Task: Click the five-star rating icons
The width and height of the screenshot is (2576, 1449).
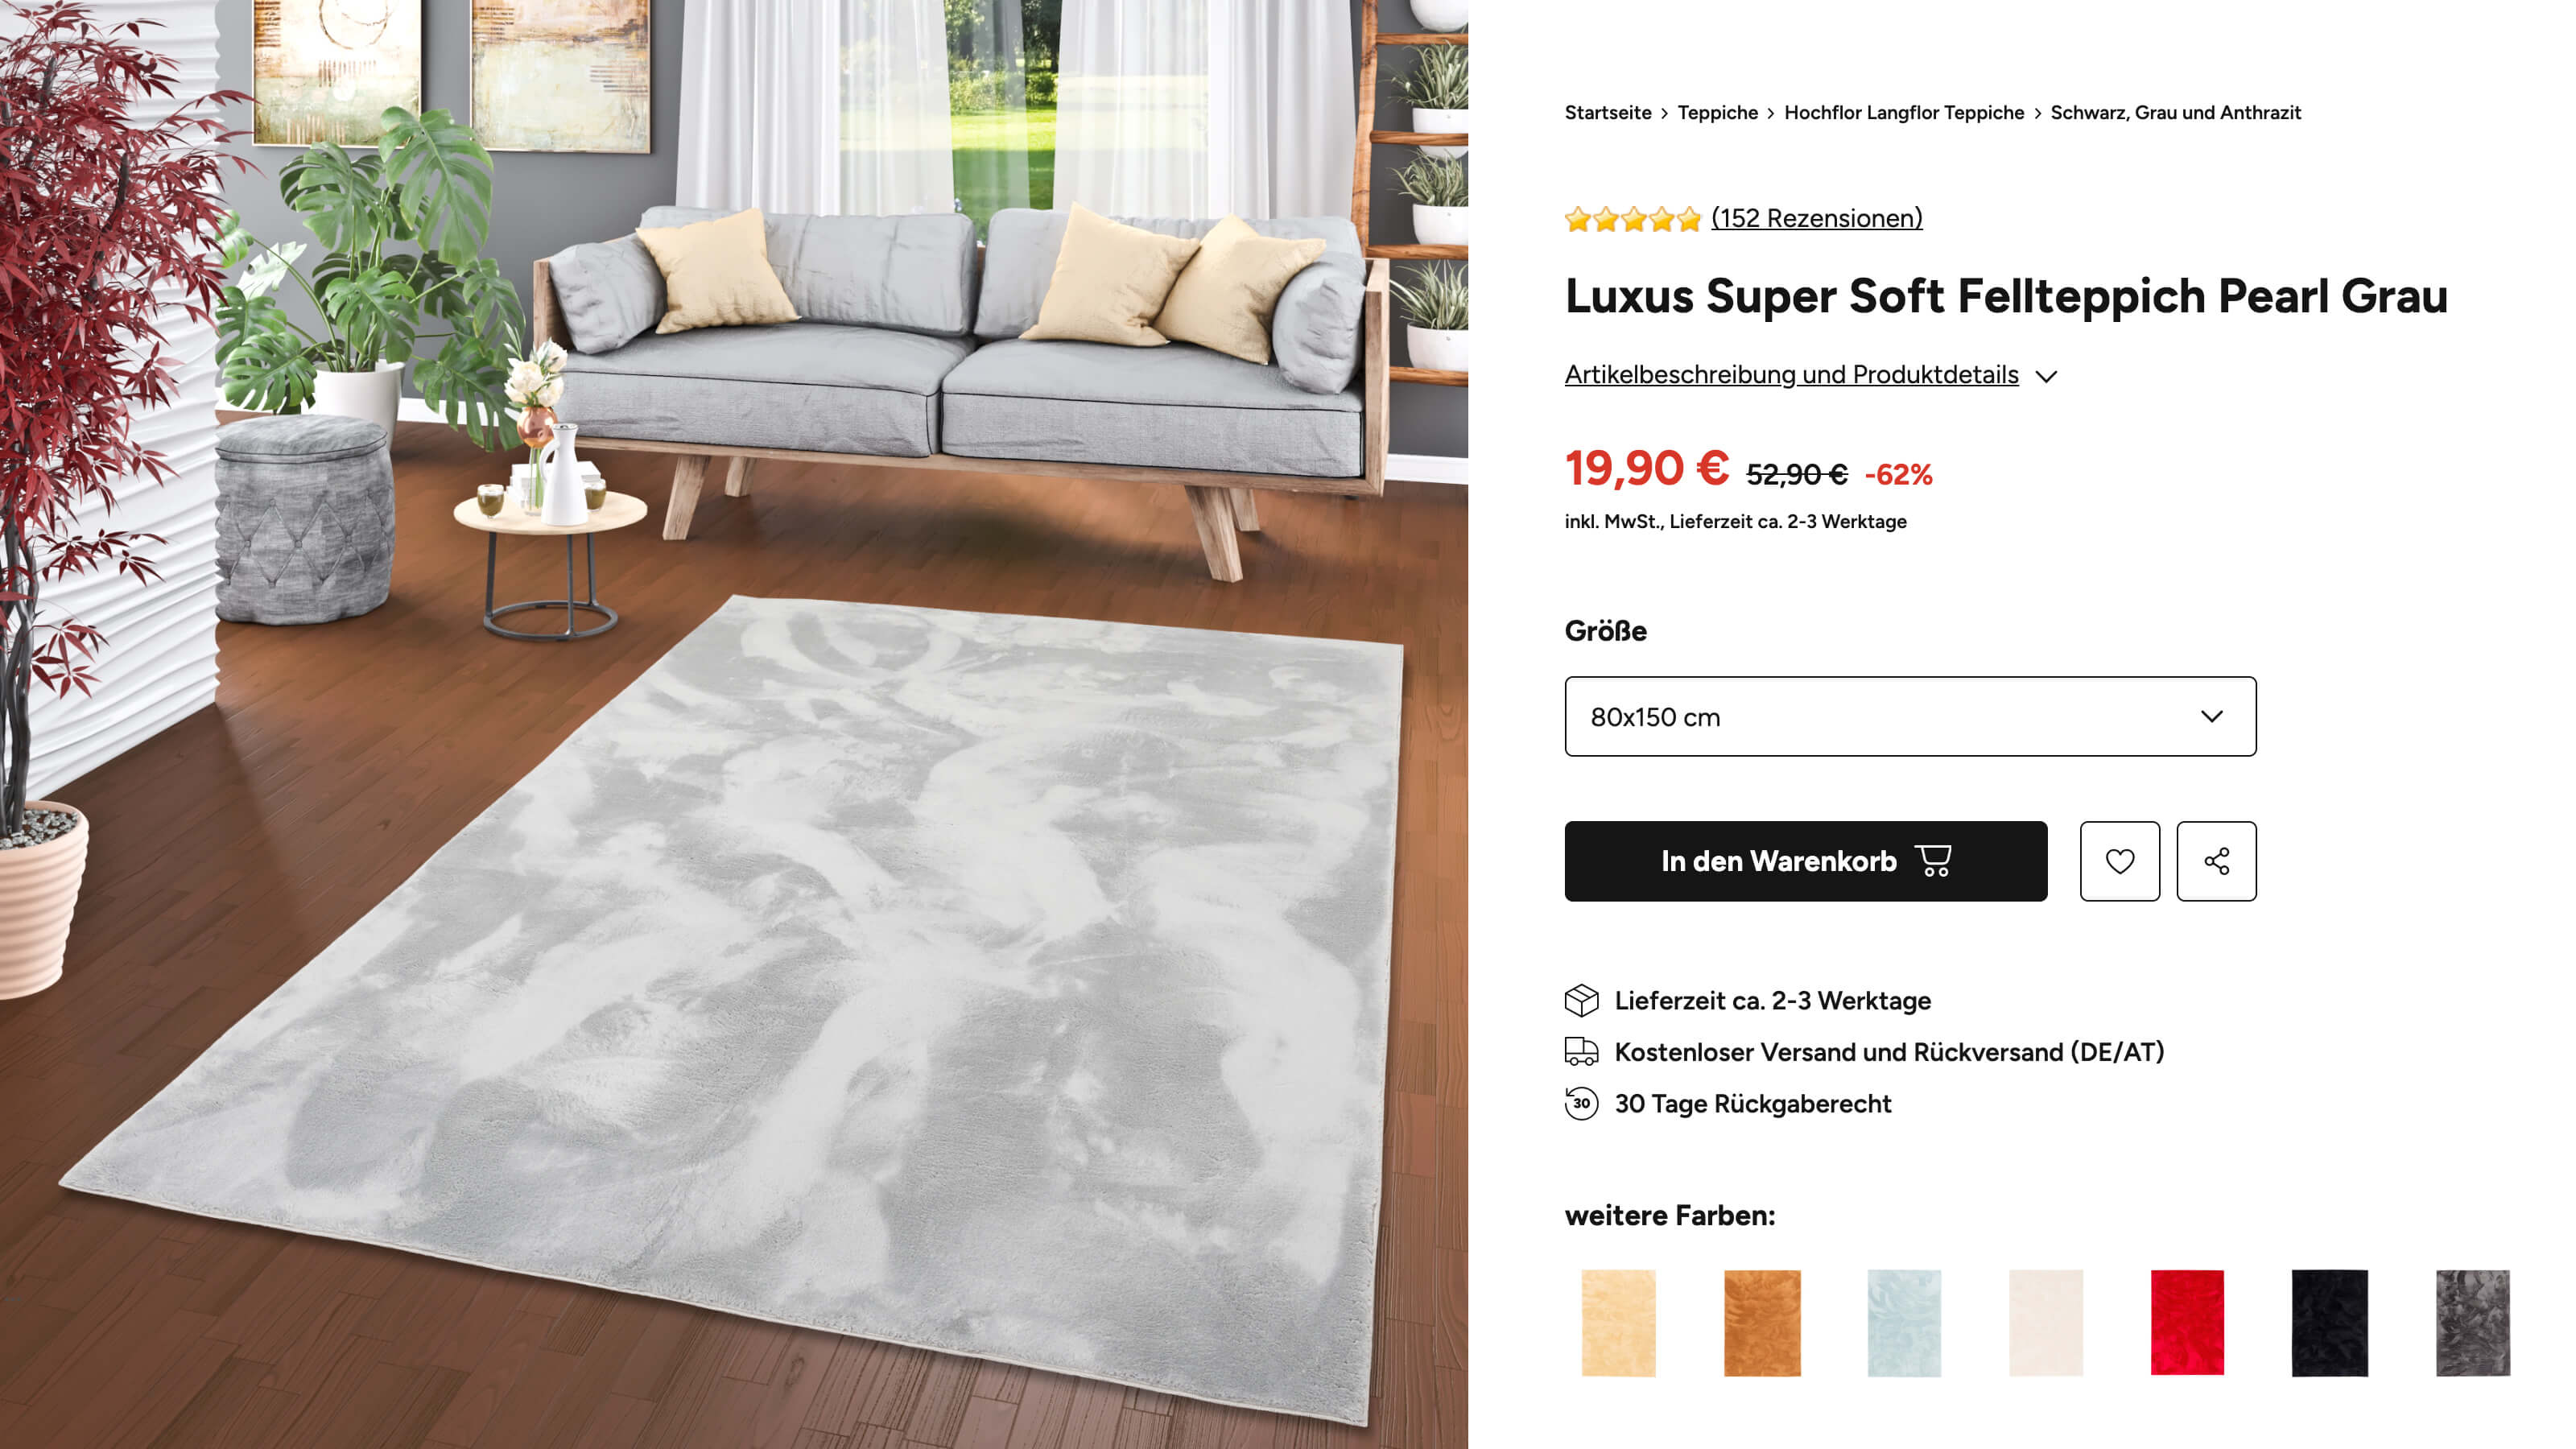Action: [x=1632, y=218]
